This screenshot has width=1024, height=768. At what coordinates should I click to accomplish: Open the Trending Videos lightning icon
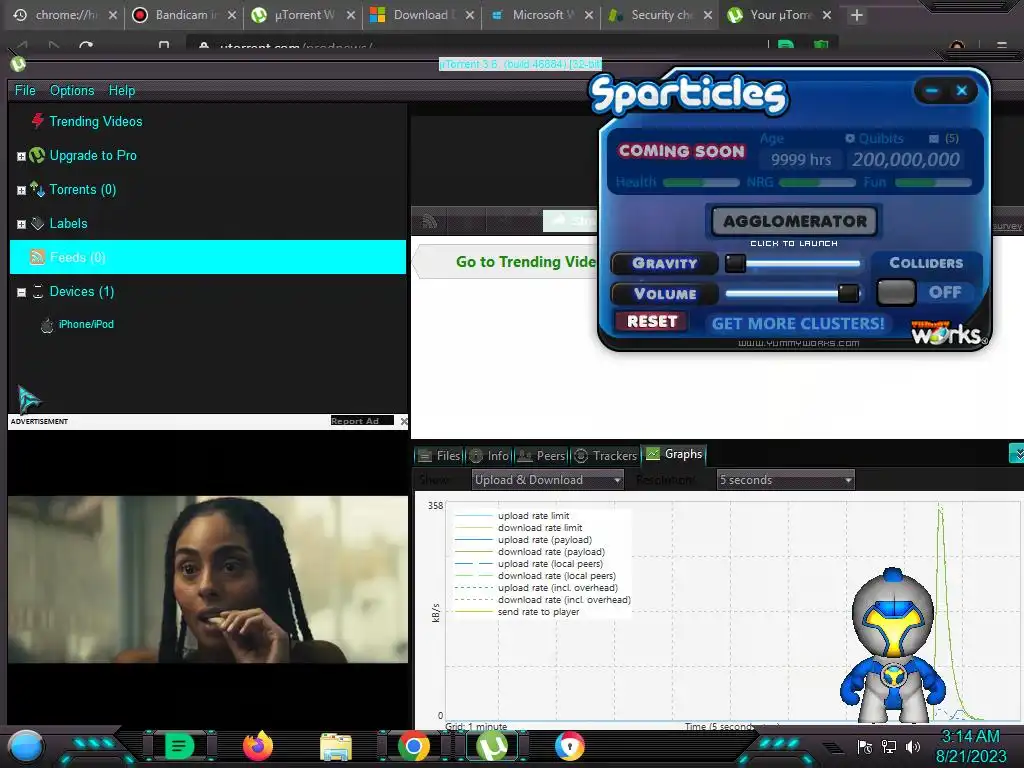(38, 121)
